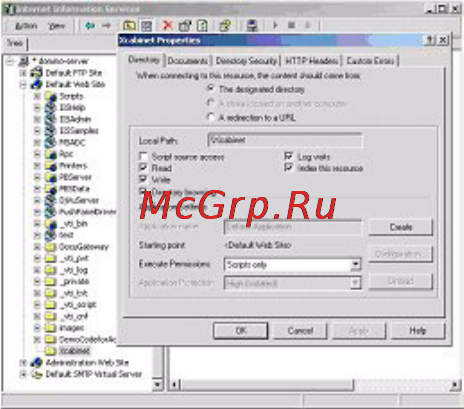Click the IISHelp tree node icon
Image resolution: width=464 pixels, height=409 pixels.
(51, 107)
